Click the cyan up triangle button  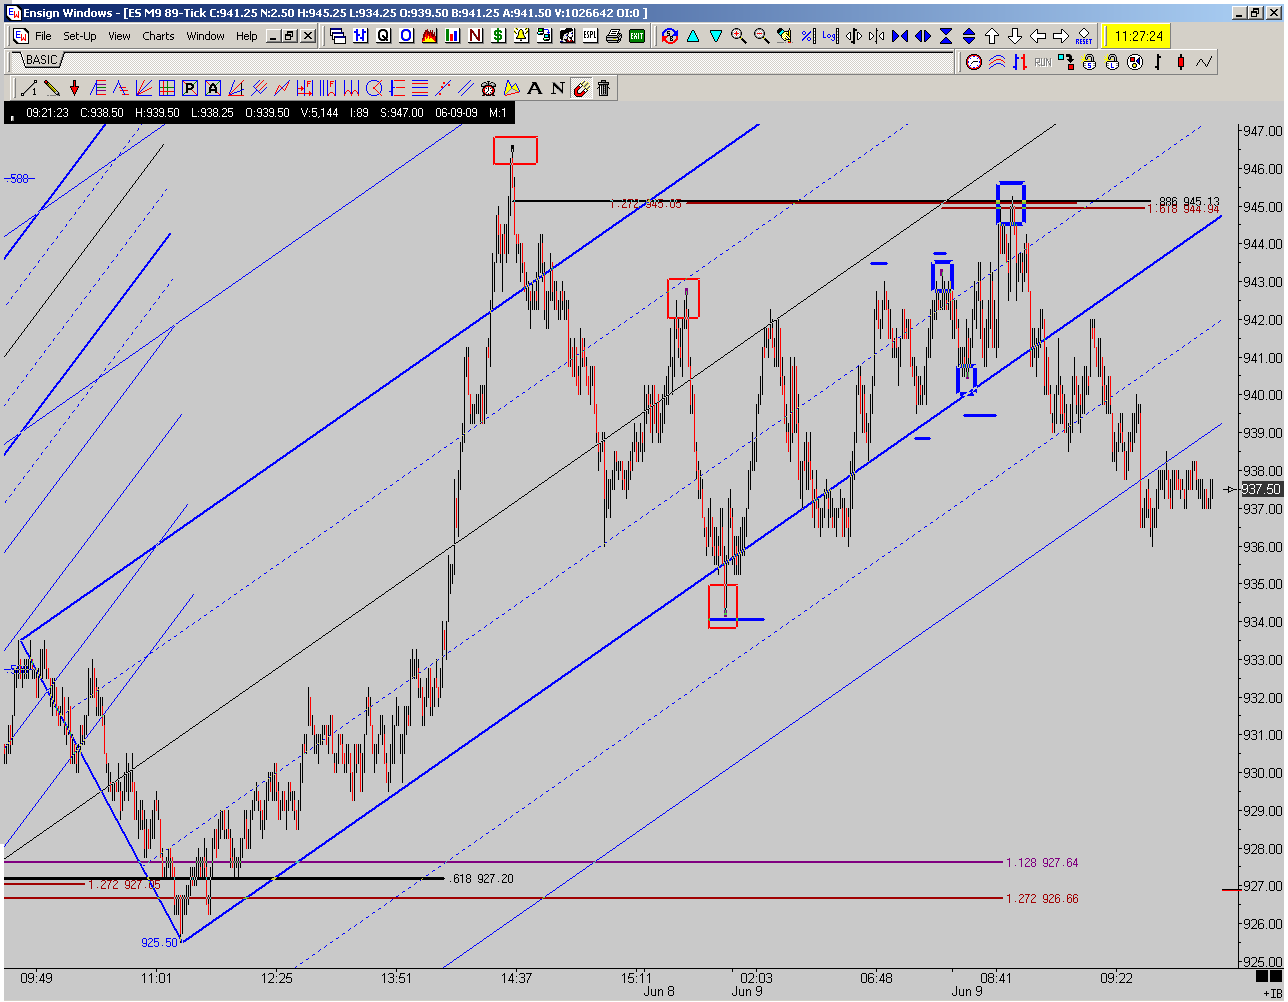tap(693, 36)
